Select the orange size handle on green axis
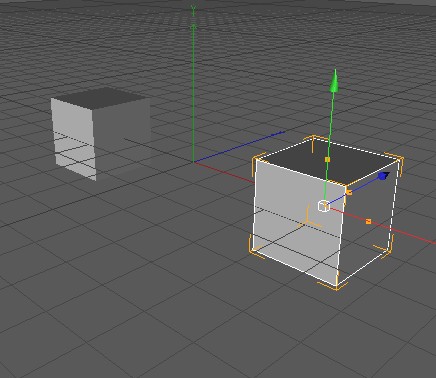 [x=327, y=160]
